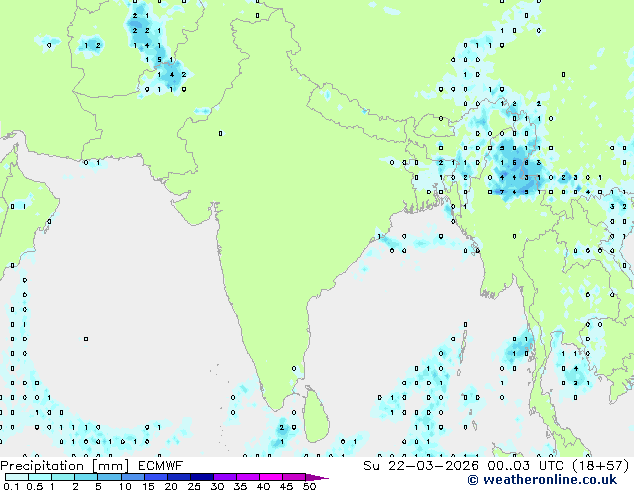Click the "50" legend scale label
The height and width of the screenshot is (490, 634).
coord(309,486)
